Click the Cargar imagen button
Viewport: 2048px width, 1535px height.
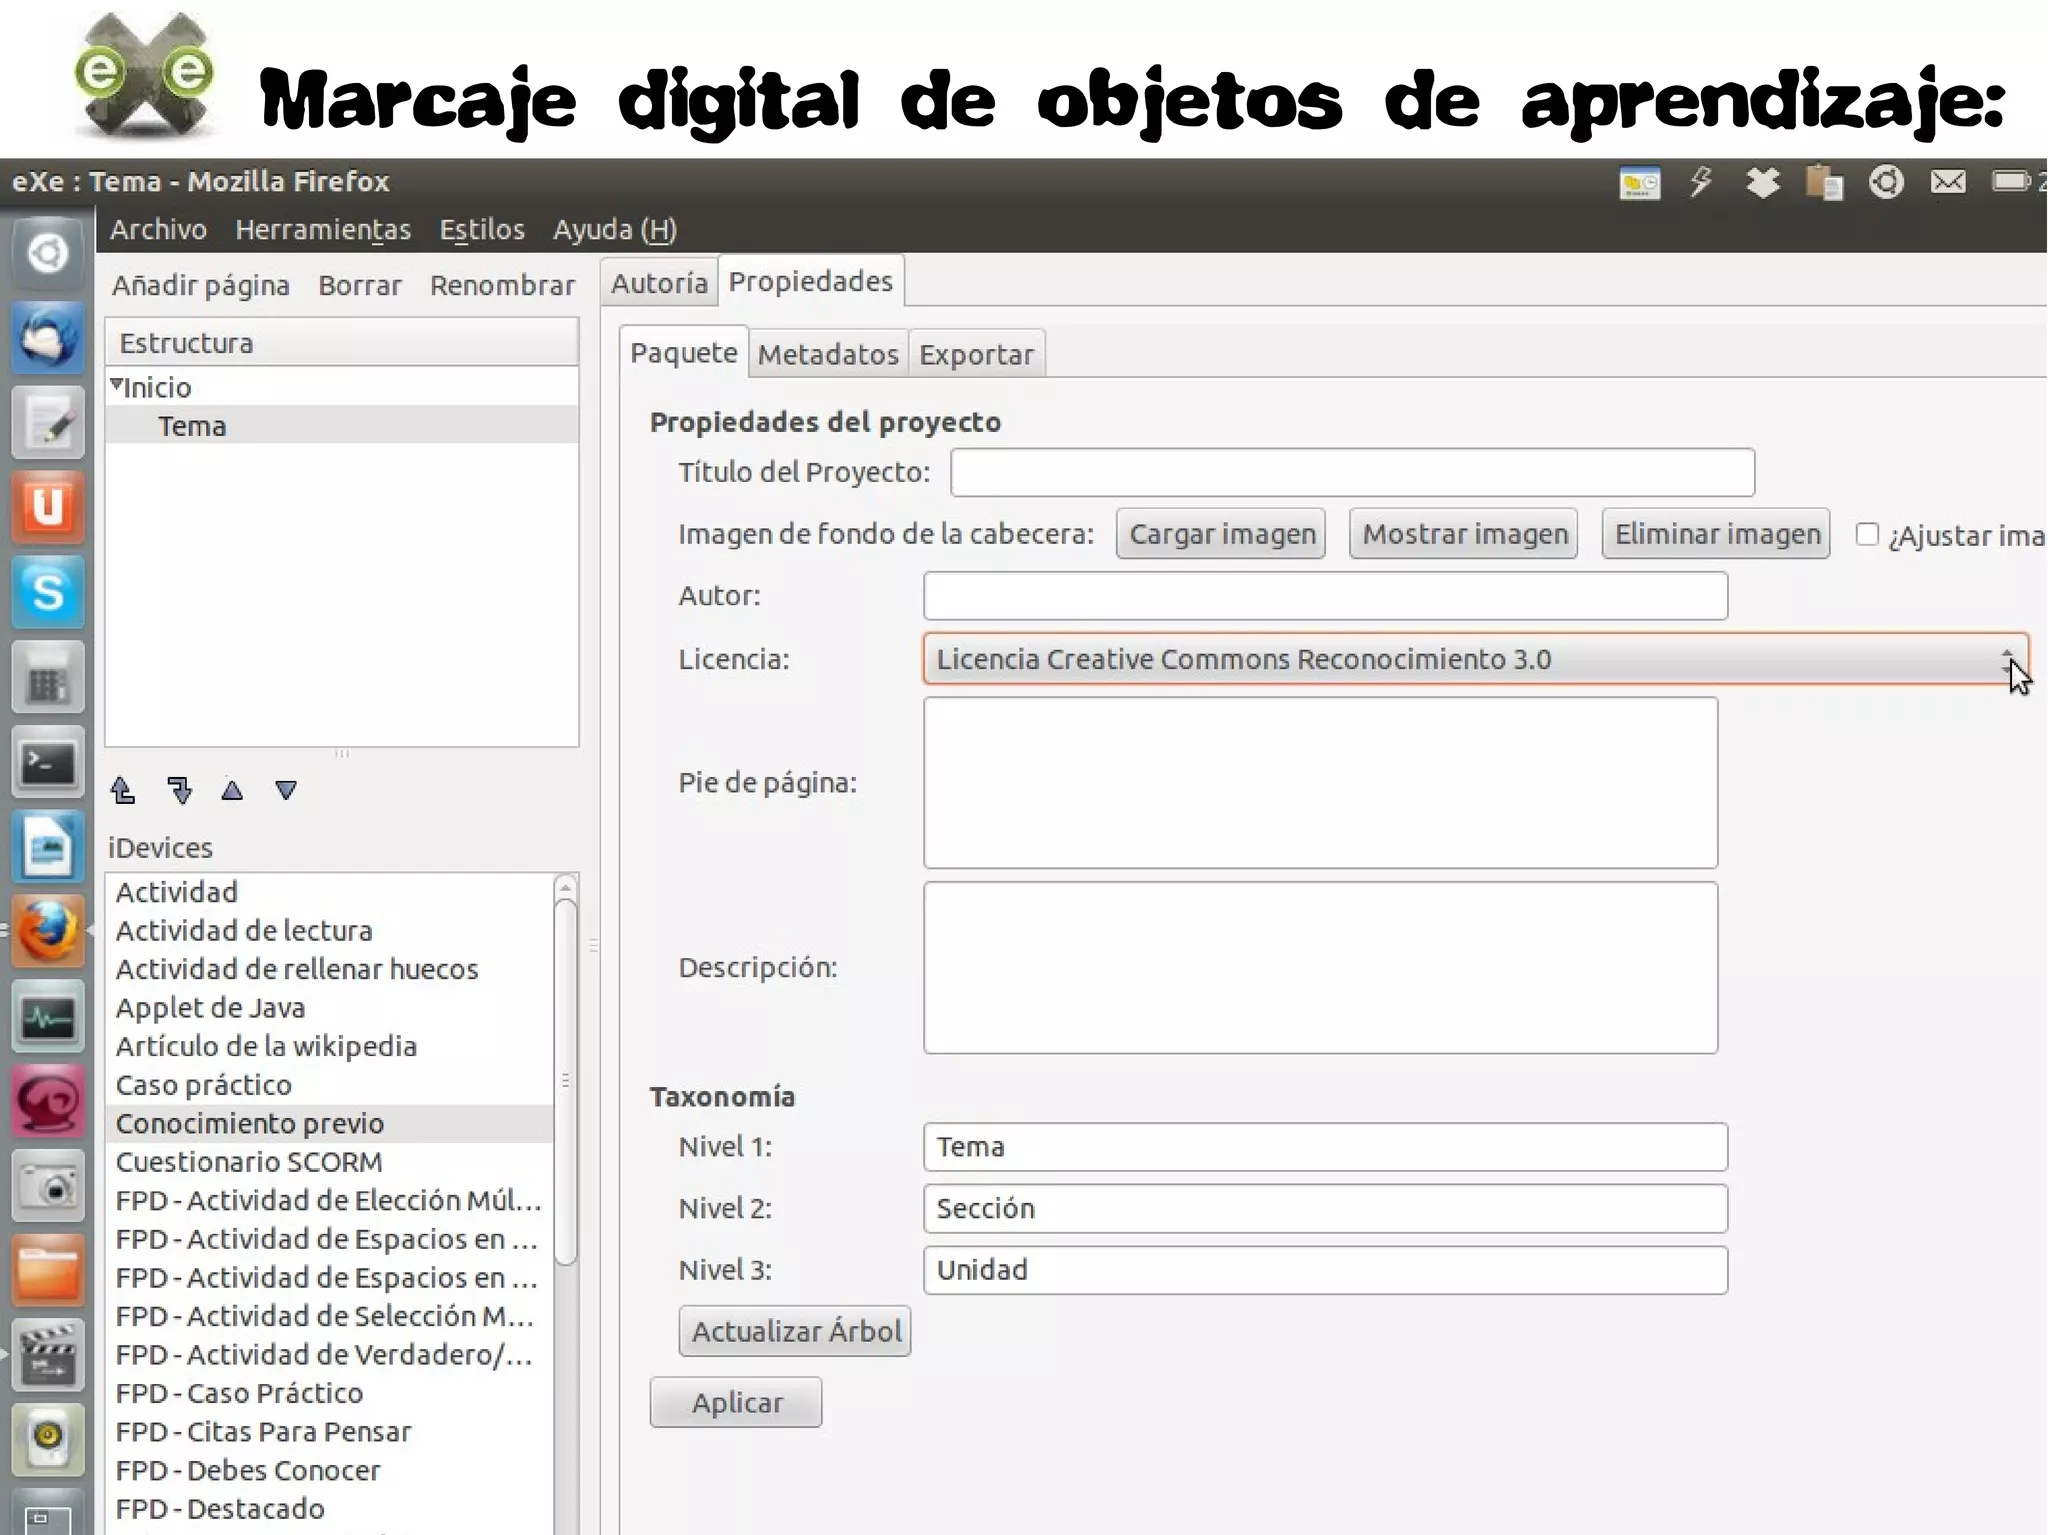tap(1220, 534)
